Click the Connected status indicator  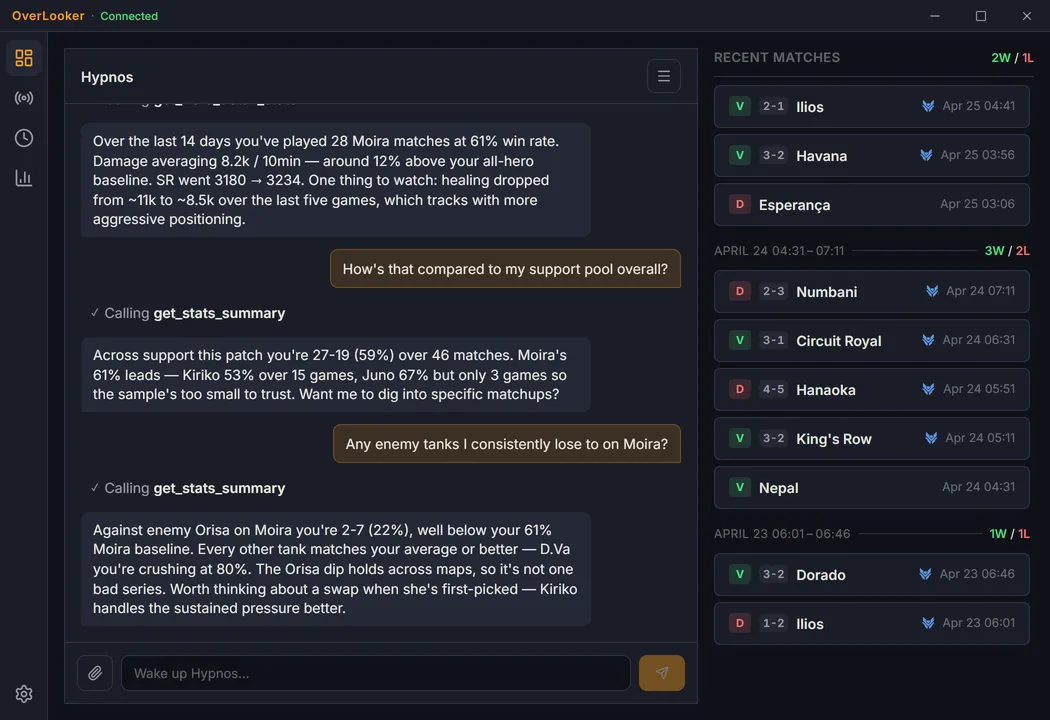(129, 16)
